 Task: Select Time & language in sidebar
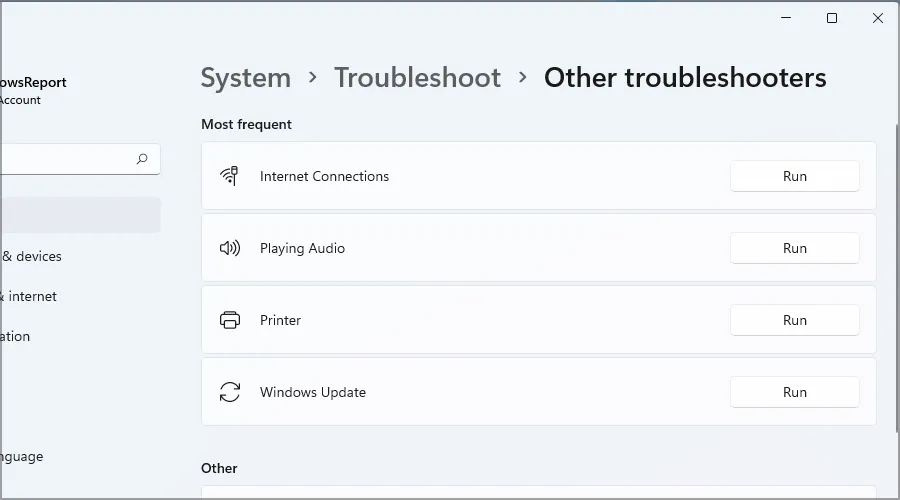pyautogui.click(x=22, y=456)
